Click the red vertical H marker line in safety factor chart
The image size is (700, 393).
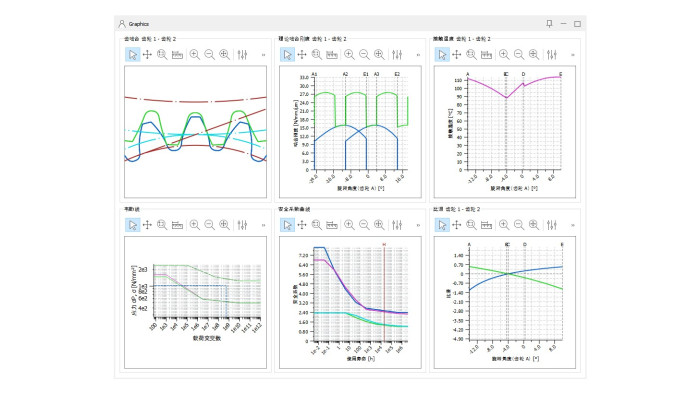coord(384,293)
